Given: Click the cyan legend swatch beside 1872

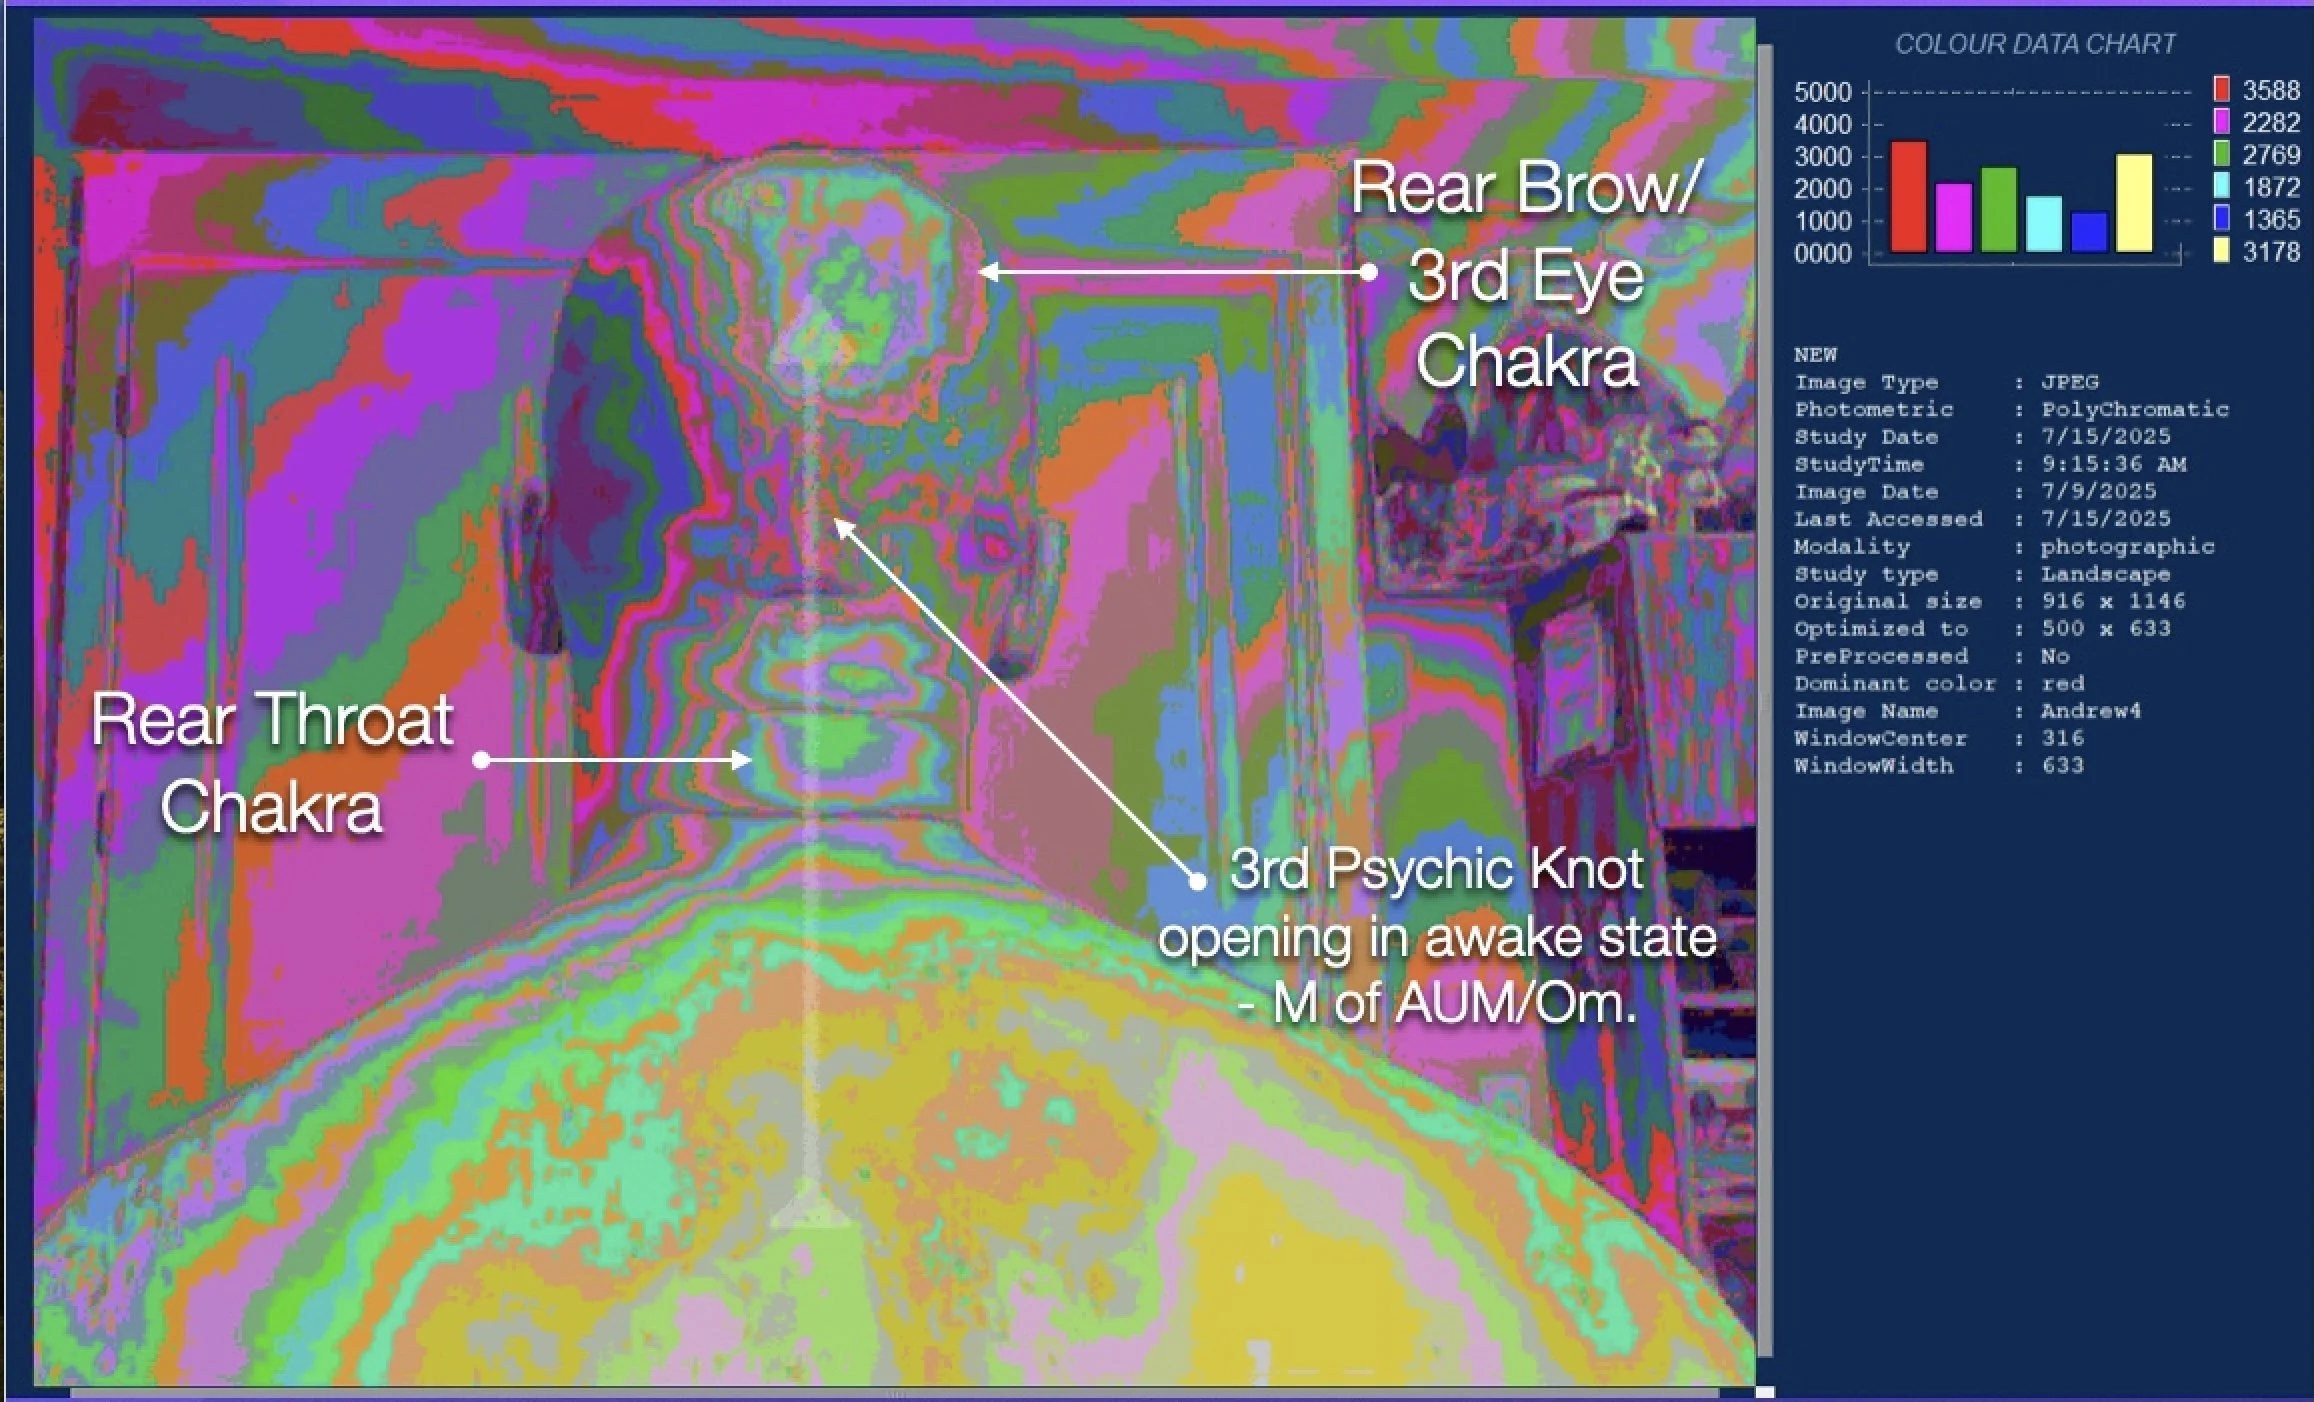Looking at the screenshot, I should coord(2221,186).
